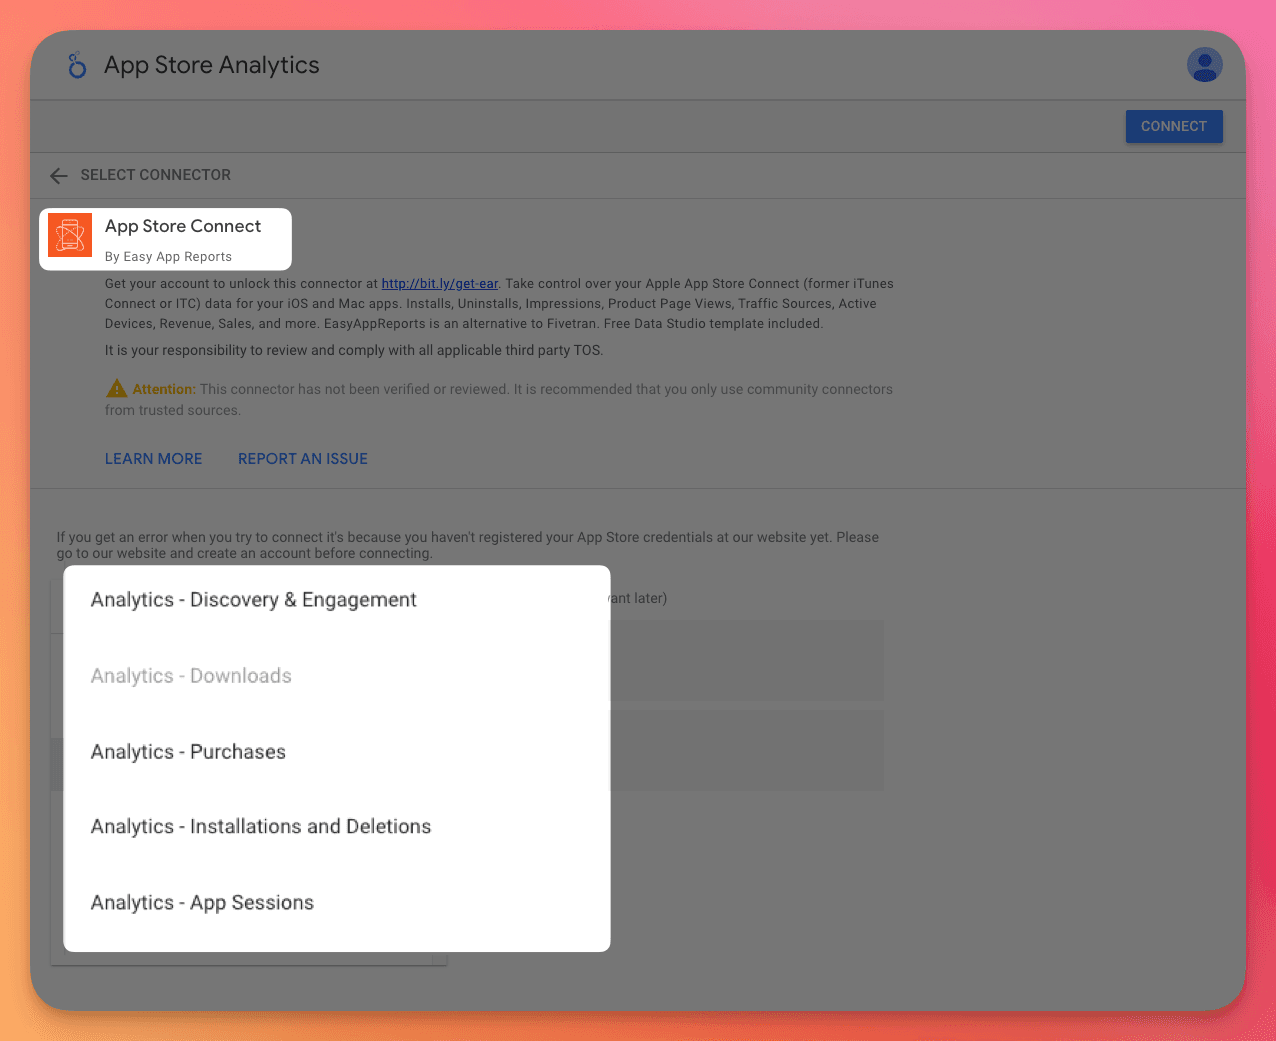Click the App Store Connect connector icon
This screenshot has width=1276, height=1041.
point(70,235)
